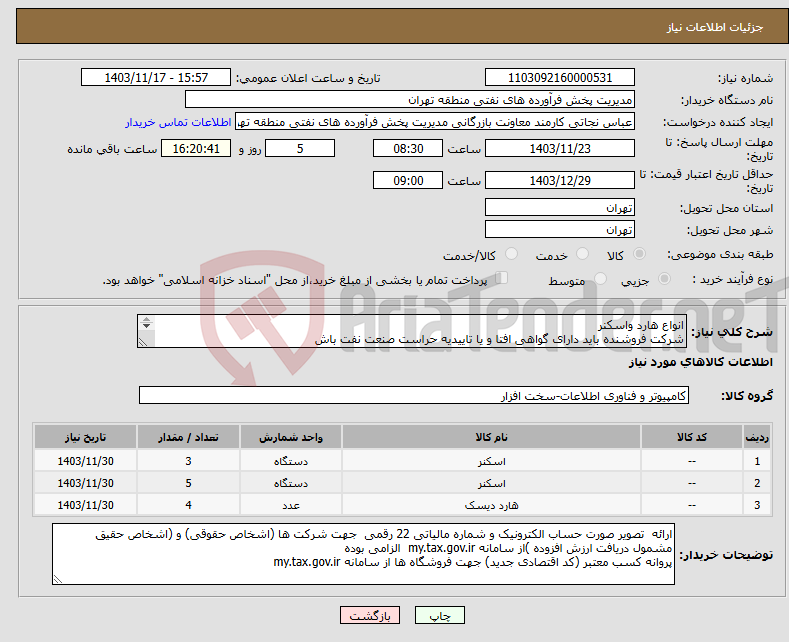Click the توضیحات خریدار text area
The image size is (789, 642).
tap(363, 554)
